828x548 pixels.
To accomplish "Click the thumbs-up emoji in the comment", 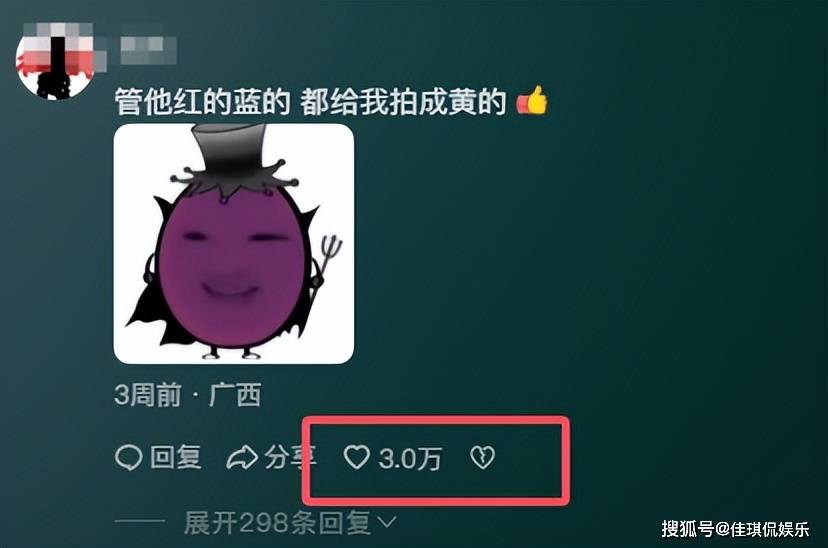I will (x=532, y=100).
